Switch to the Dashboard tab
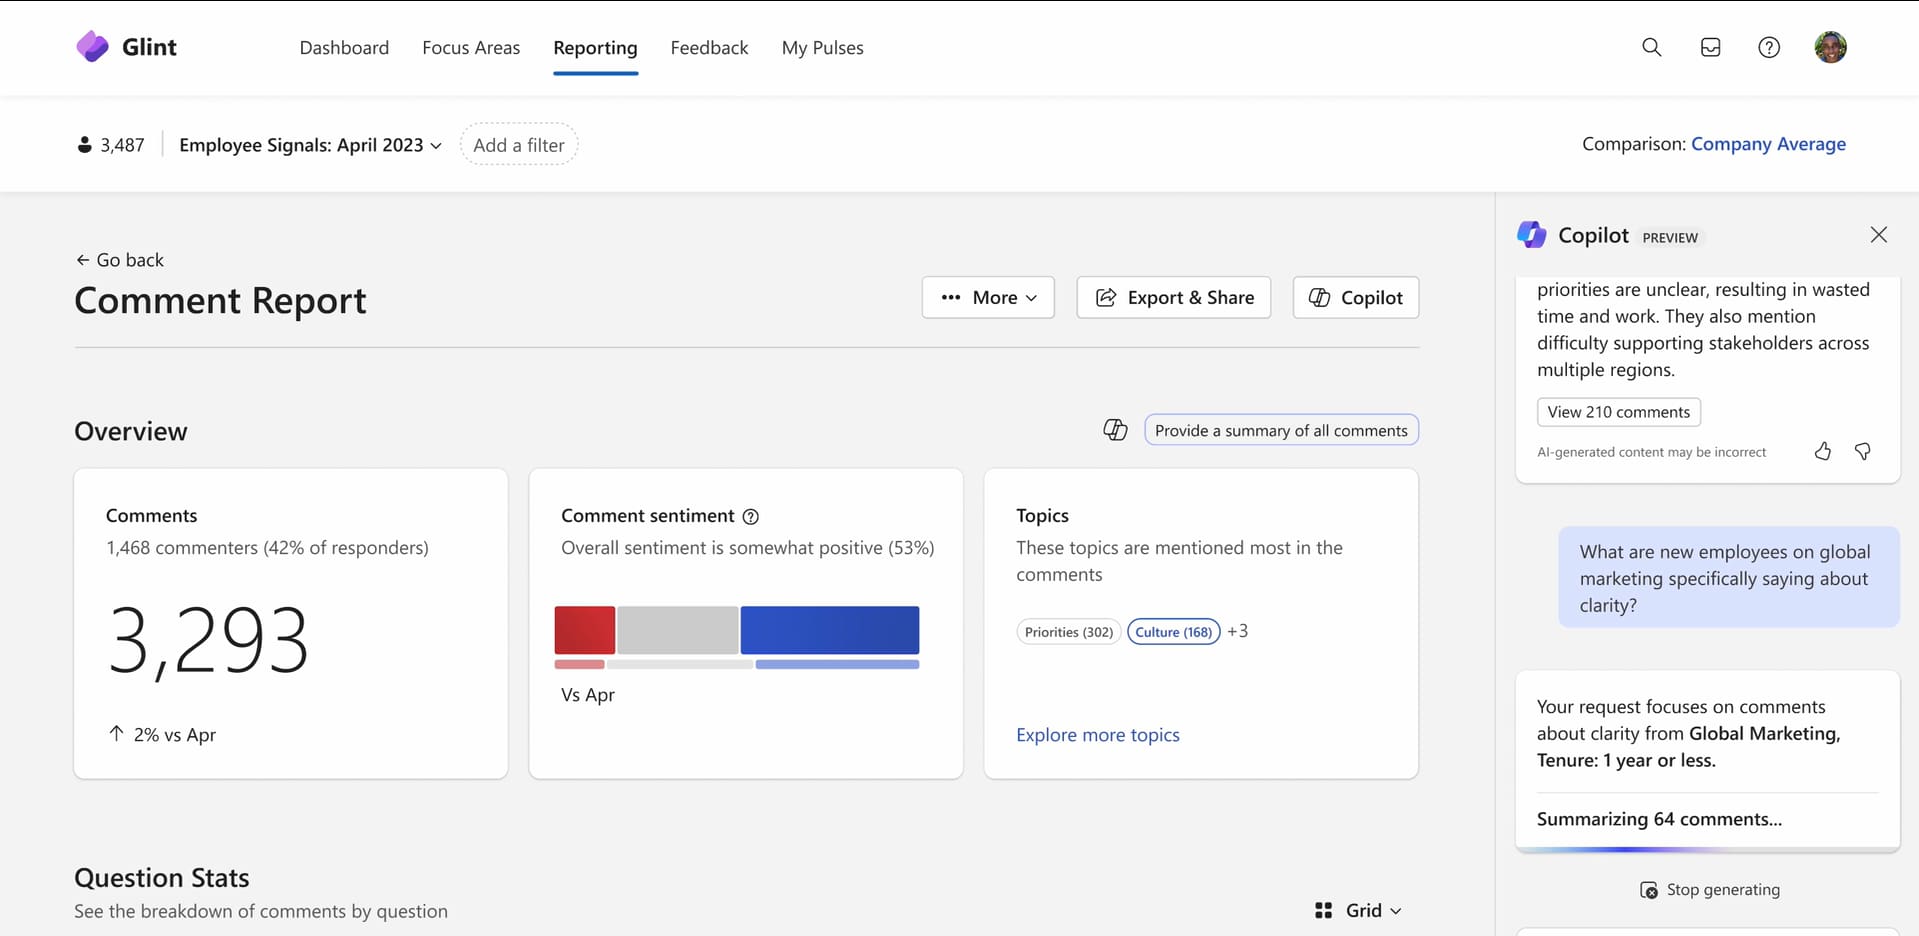Screen dimensions: 1919x936 click(x=344, y=48)
